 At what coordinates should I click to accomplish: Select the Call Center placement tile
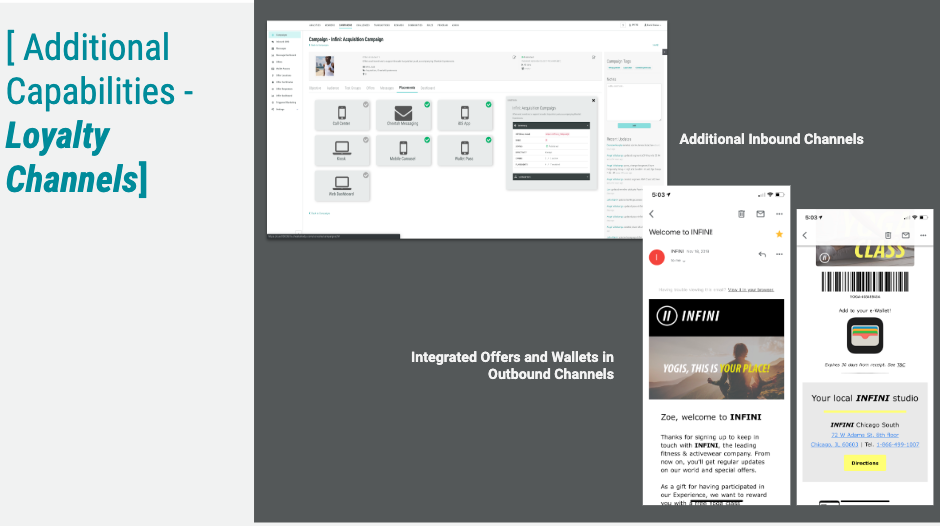[341, 116]
